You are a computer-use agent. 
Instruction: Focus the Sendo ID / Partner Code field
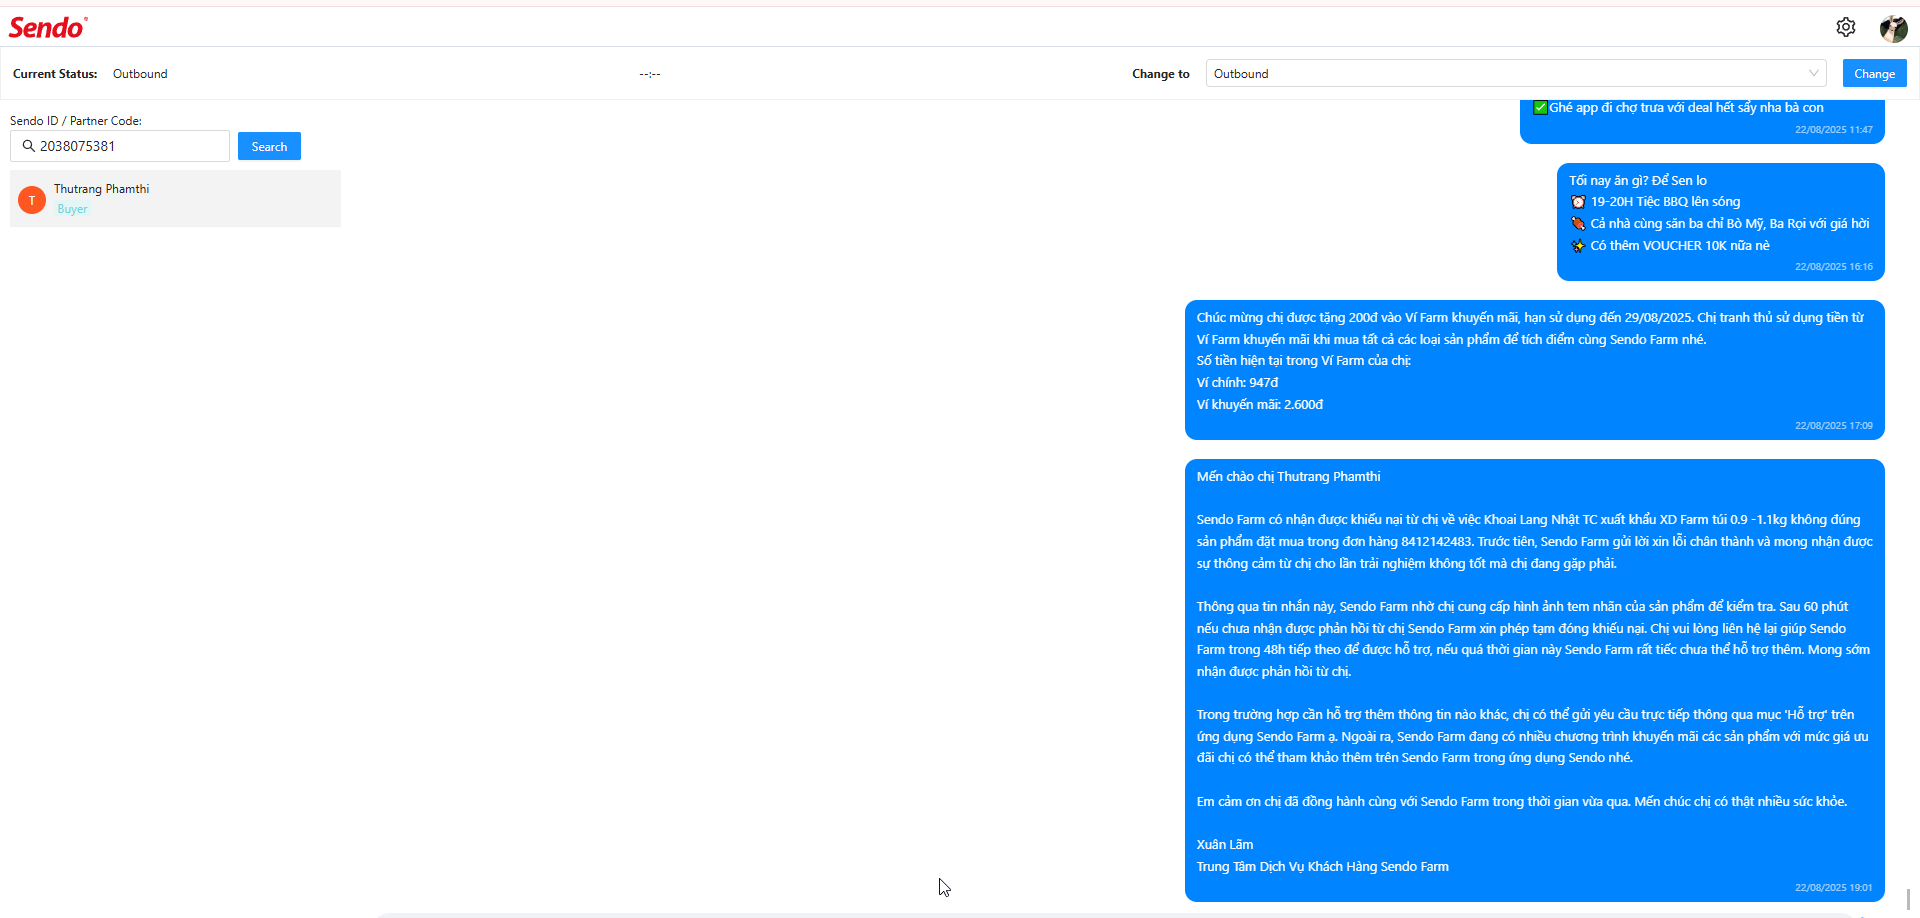tap(120, 146)
